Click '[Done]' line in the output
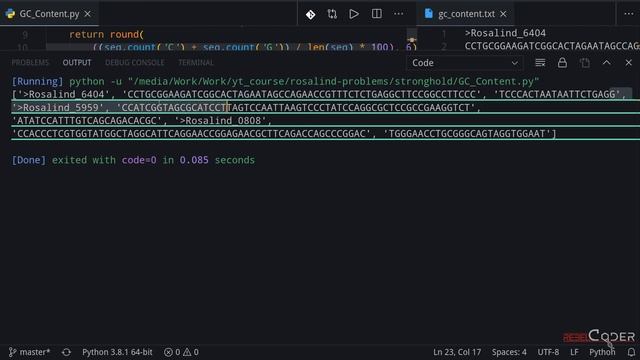The image size is (640, 360). point(133,160)
